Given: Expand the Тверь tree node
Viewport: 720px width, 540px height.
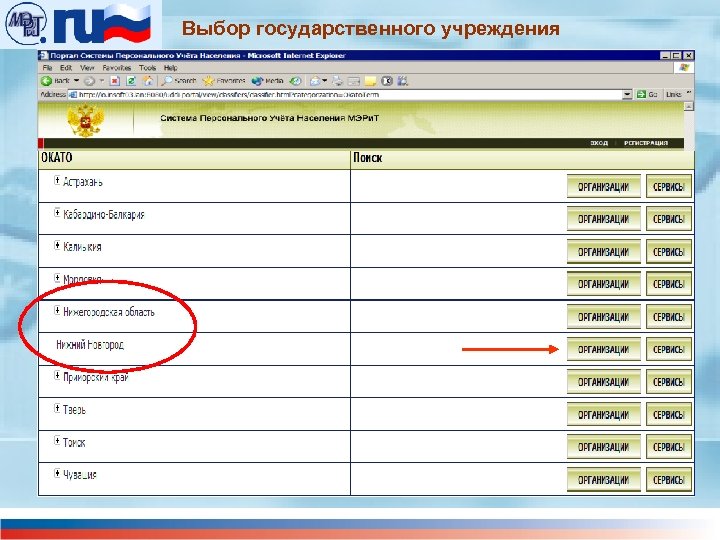Looking at the screenshot, I should coord(57,408).
